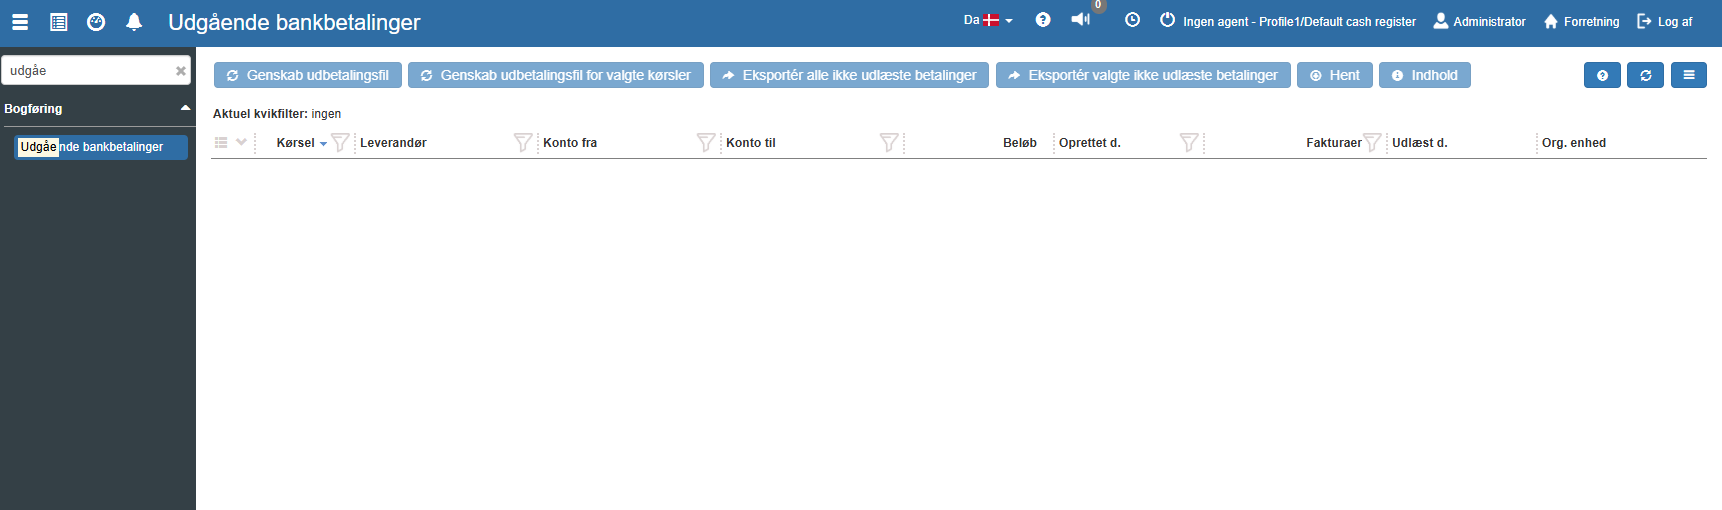Open filter for Konto fra column

tap(706, 143)
